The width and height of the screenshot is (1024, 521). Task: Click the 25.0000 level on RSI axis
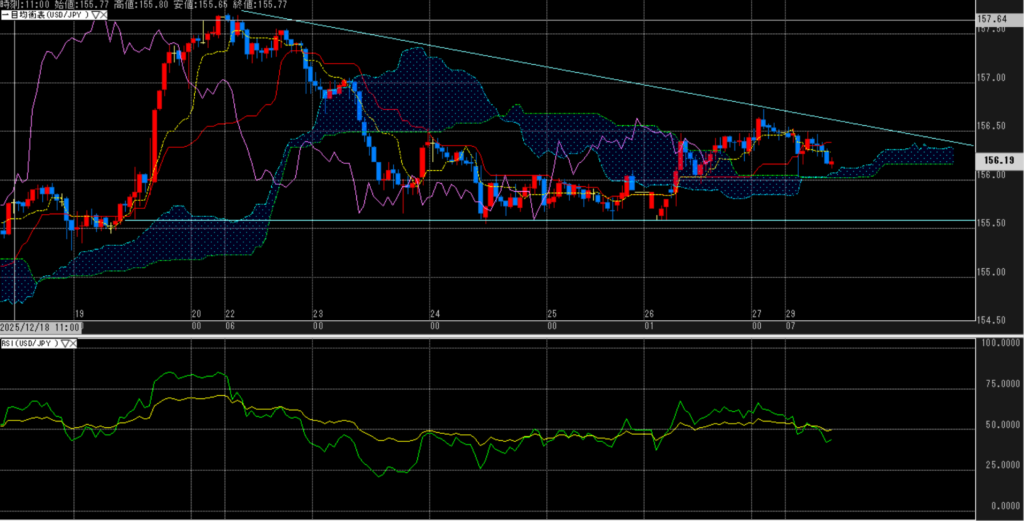[1000, 465]
